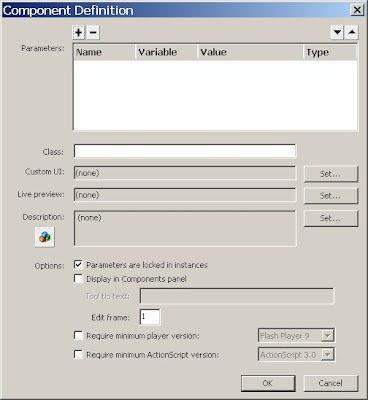Enable Display in Components panel
This screenshot has width=368, height=400.
(x=78, y=279)
